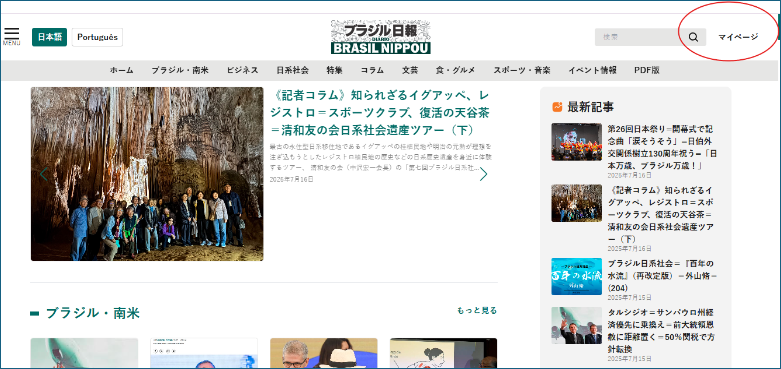781x369 pixels.
Task: Click sidebar cave thumbnail image
Action: [x=576, y=203]
